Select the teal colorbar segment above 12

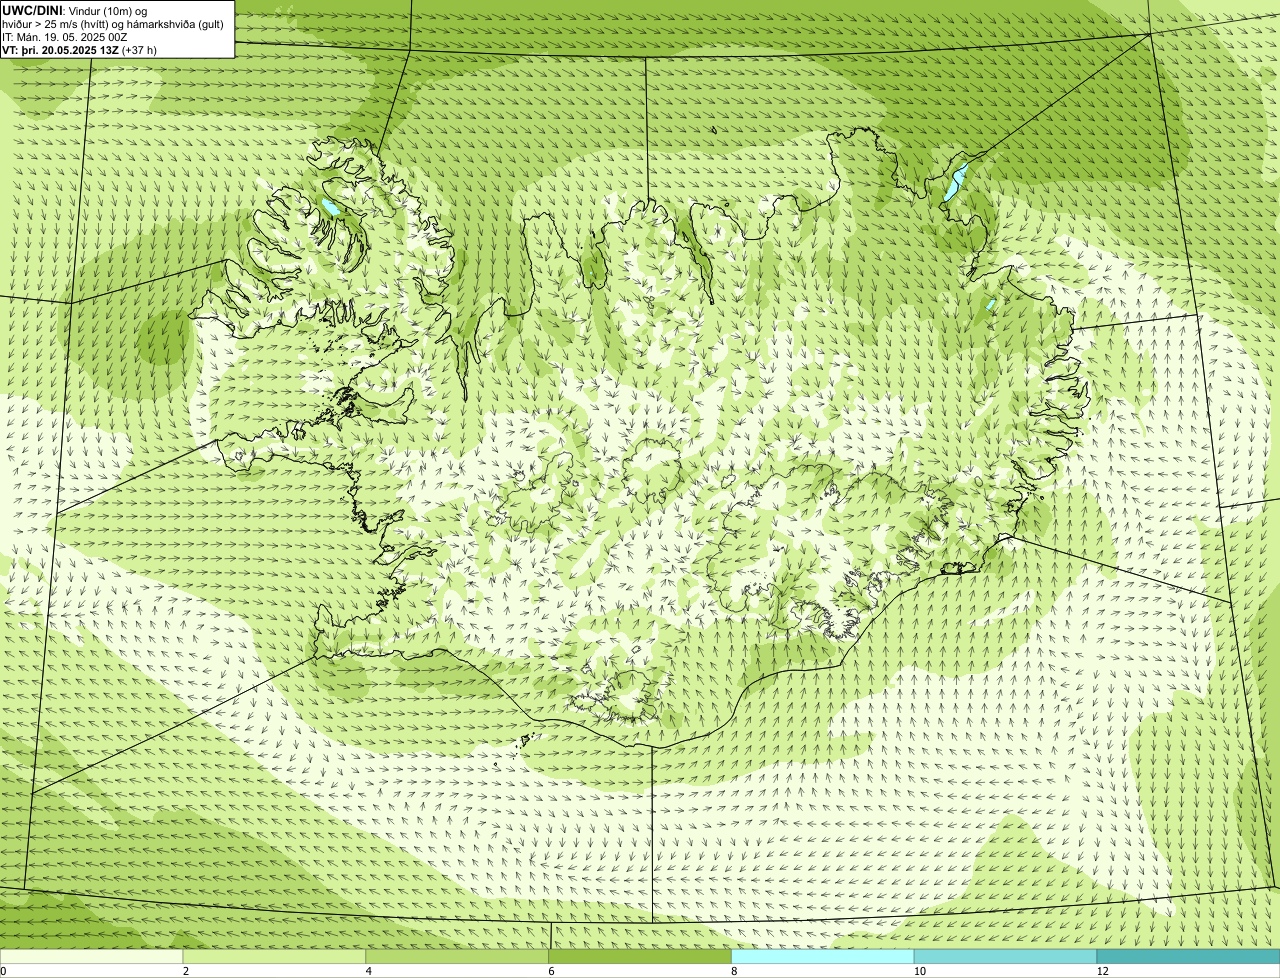point(1188,957)
